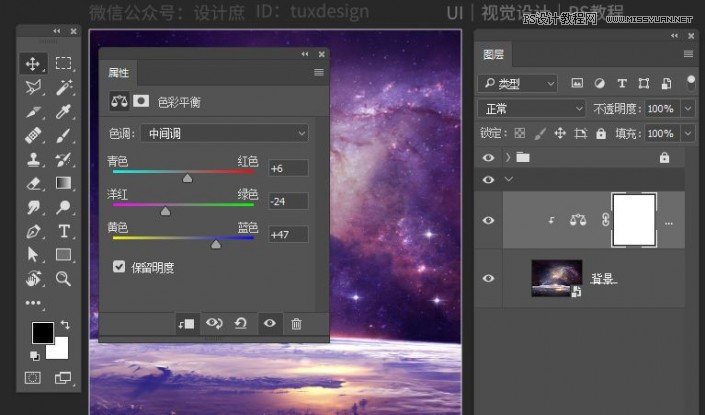
Task: Click the clip-to-layer button in Properties
Action: (187, 324)
